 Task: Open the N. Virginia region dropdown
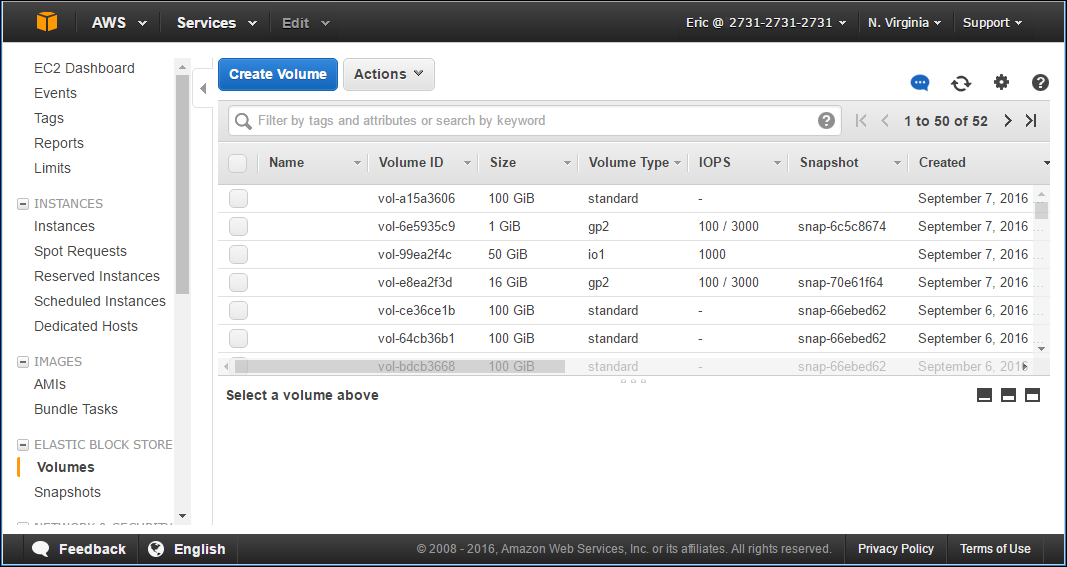[x=904, y=22]
